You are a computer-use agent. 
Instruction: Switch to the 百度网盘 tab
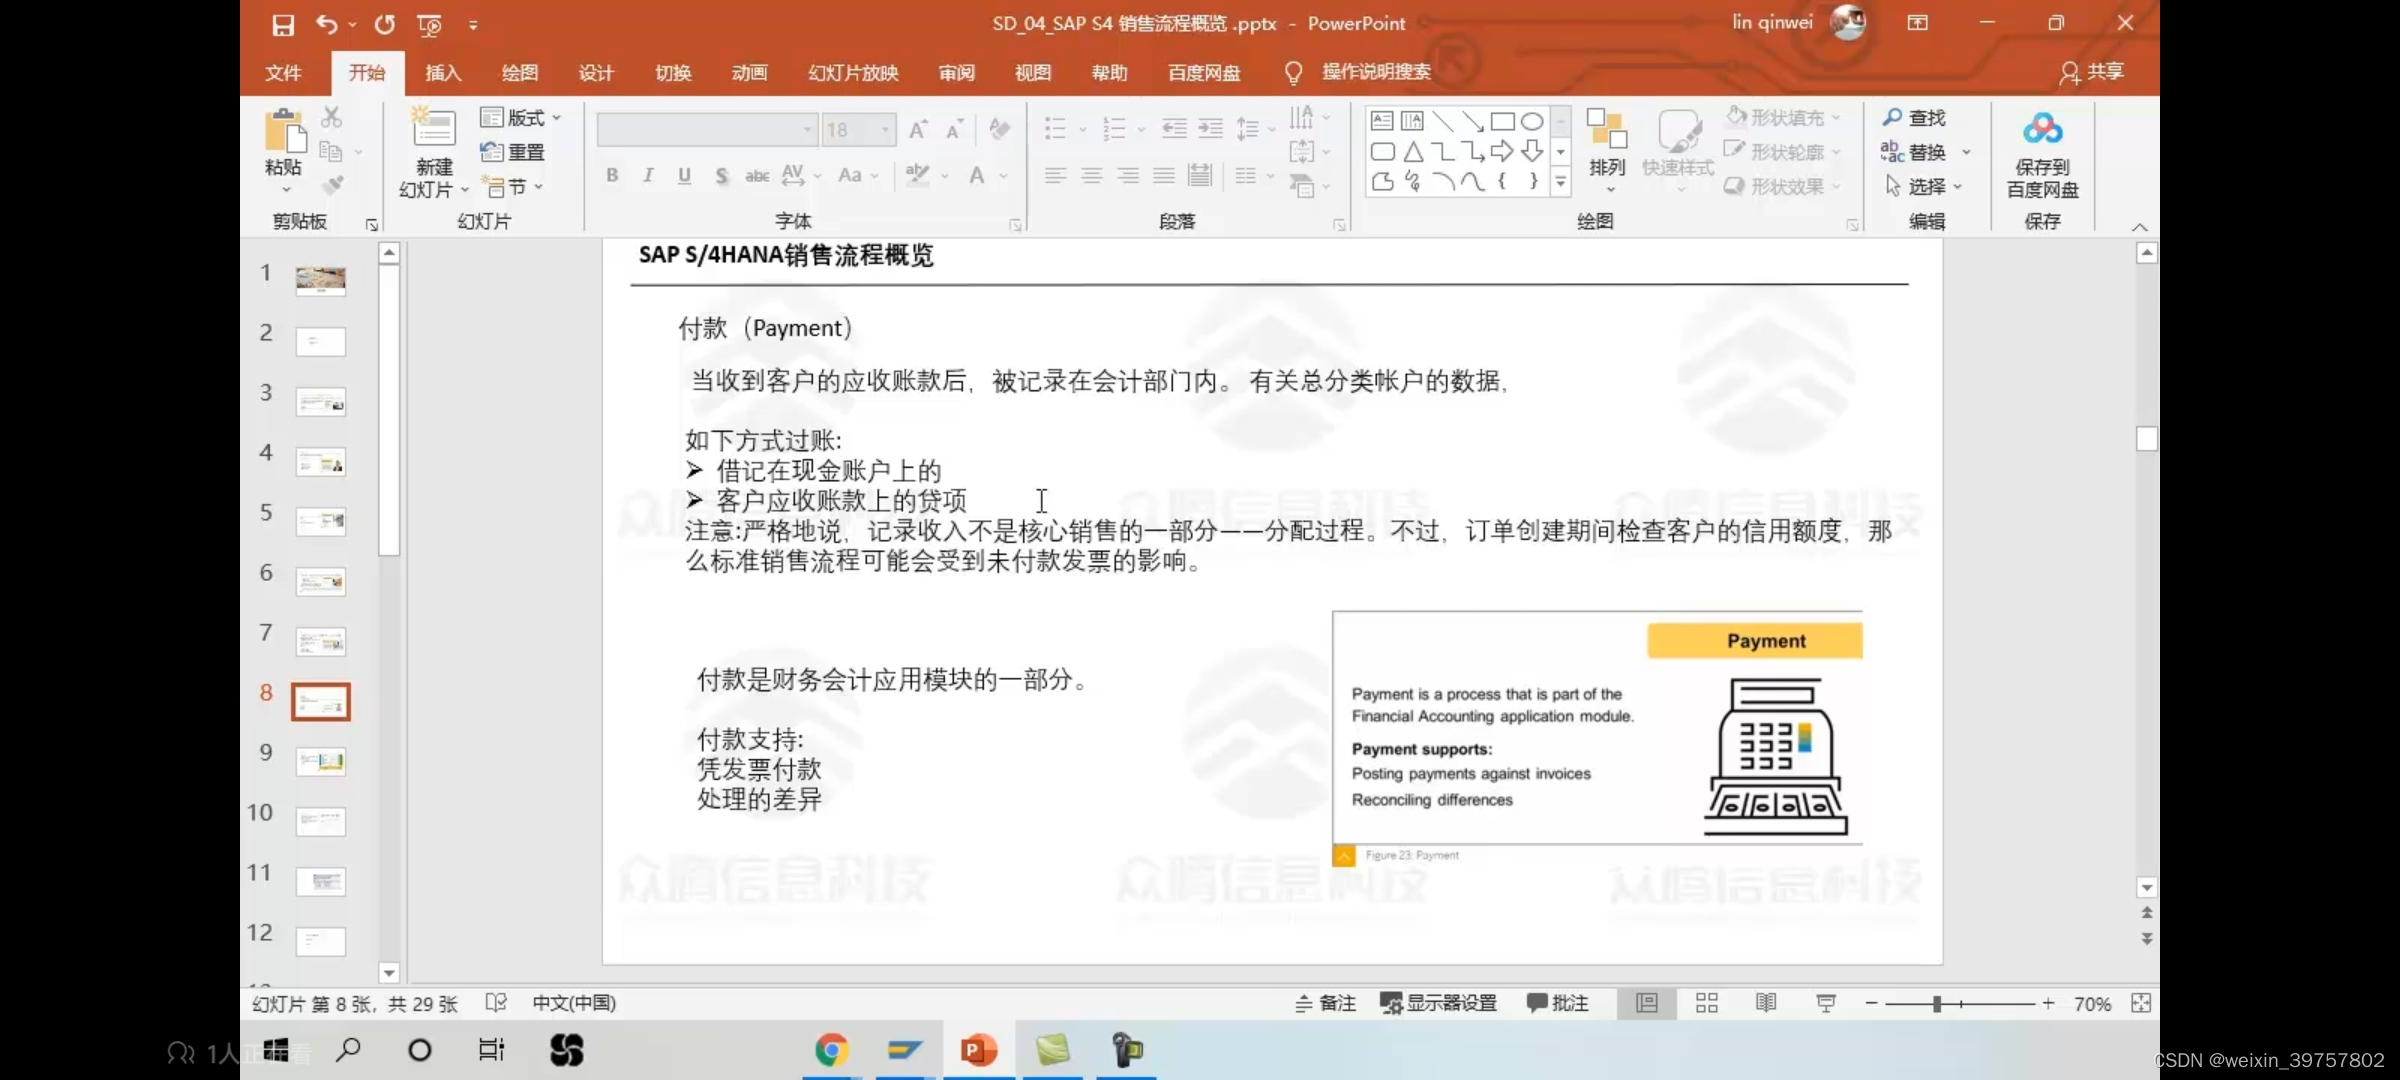1204,72
